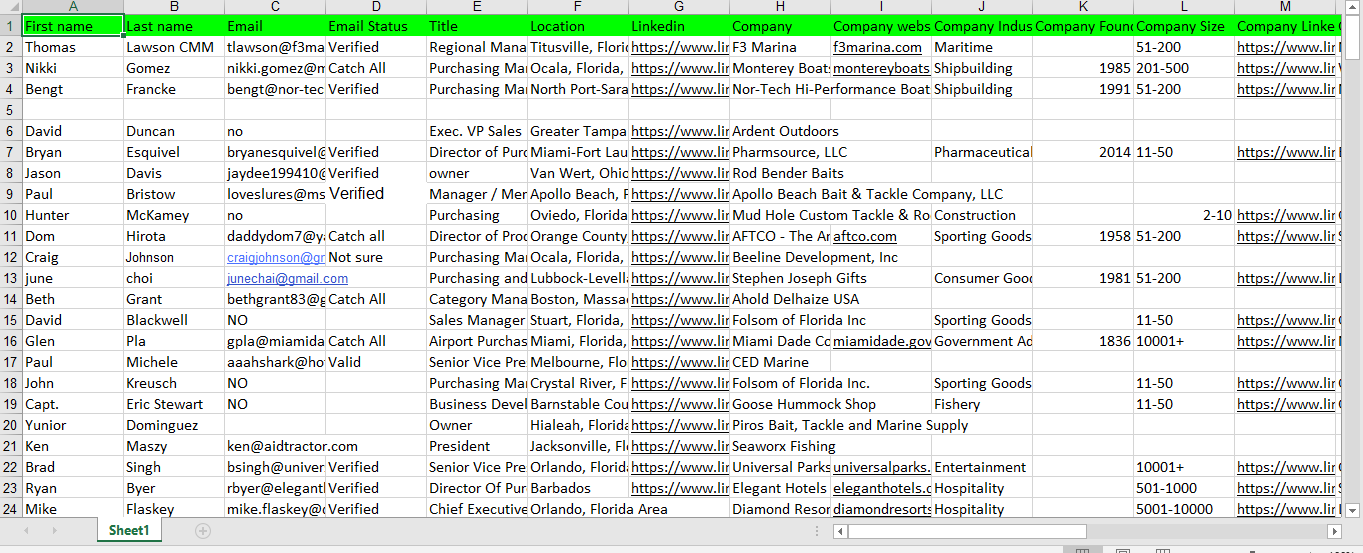Click the '2-10' company size cell
Viewport: 1363px width, 553px height.
pos(1184,215)
